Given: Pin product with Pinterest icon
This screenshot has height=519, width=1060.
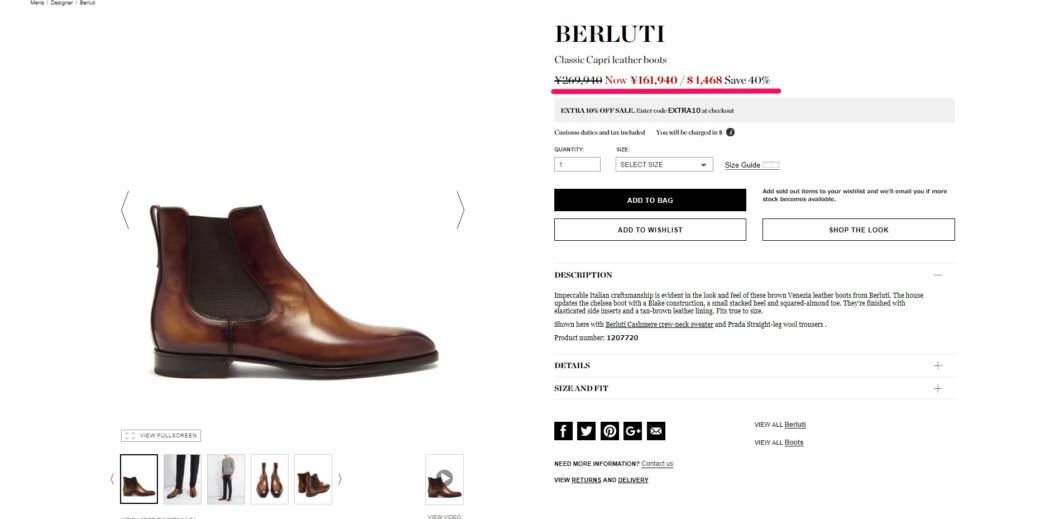Looking at the screenshot, I should click(610, 431).
